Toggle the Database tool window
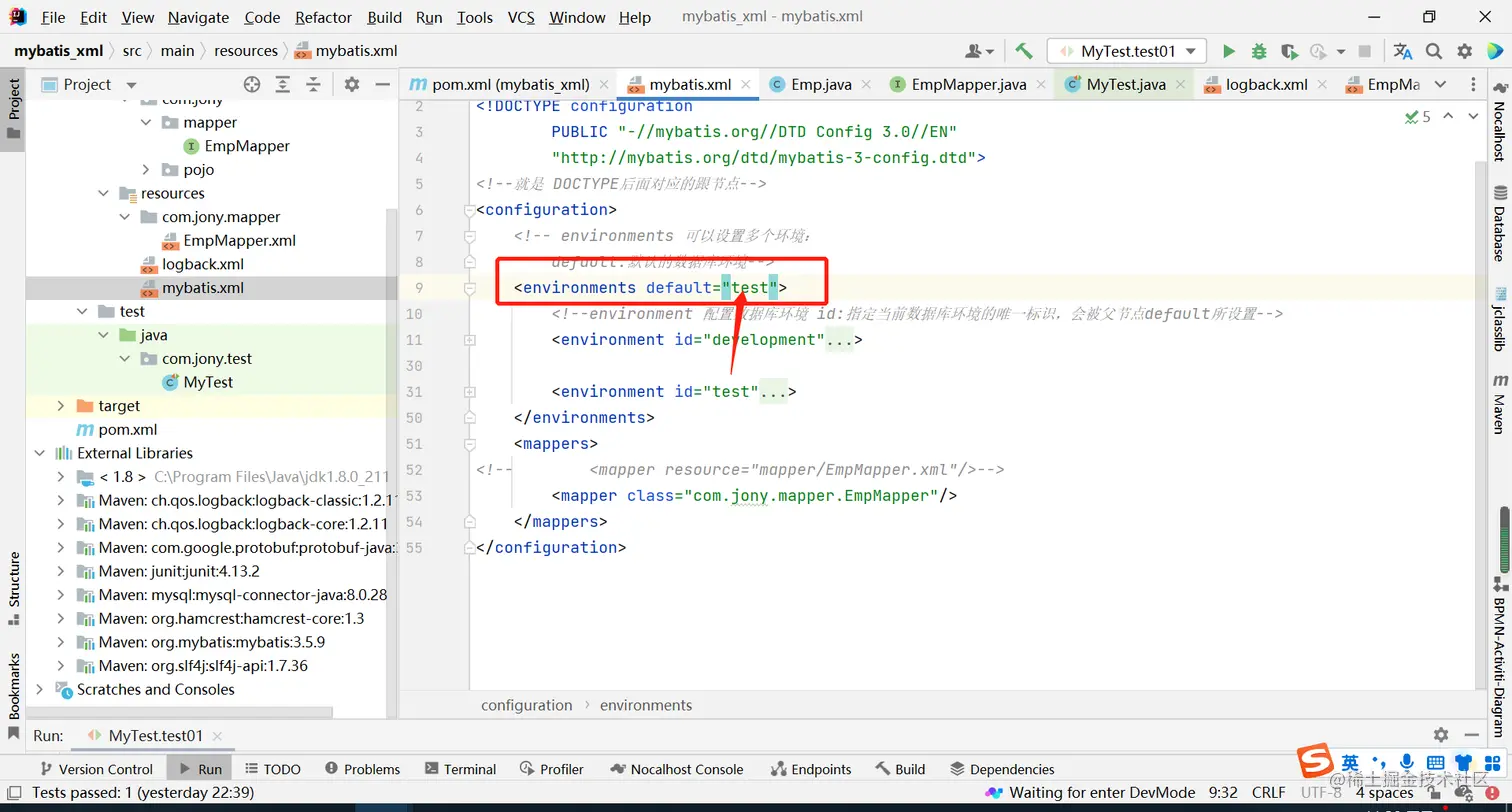The image size is (1512, 812). click(1500, 223)
